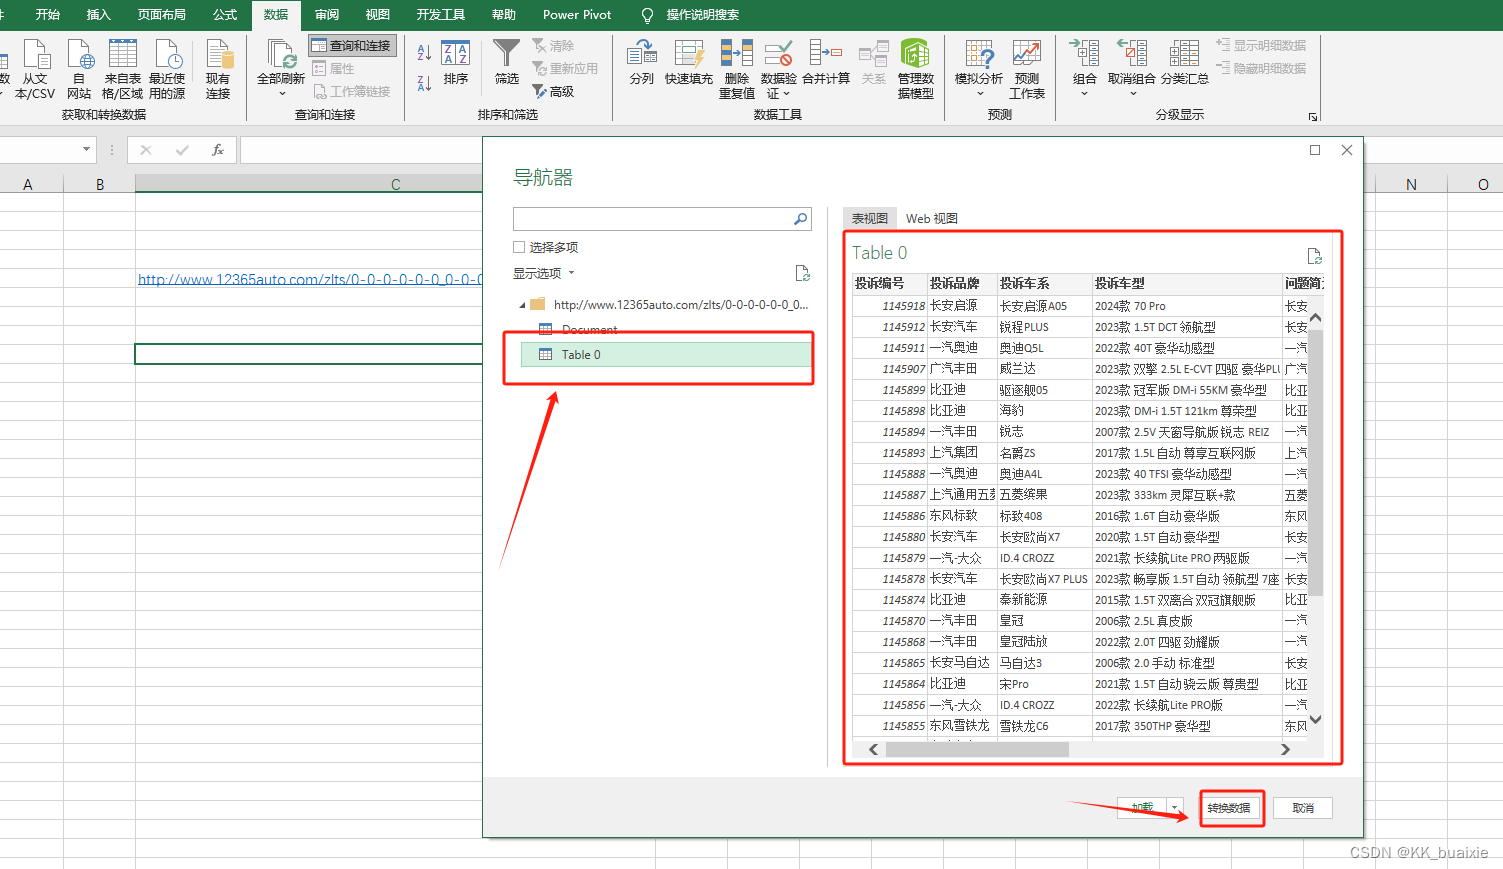Click the Navigator search magnifier icon
The image size is (1503, 869).
[x=800, y=219]
